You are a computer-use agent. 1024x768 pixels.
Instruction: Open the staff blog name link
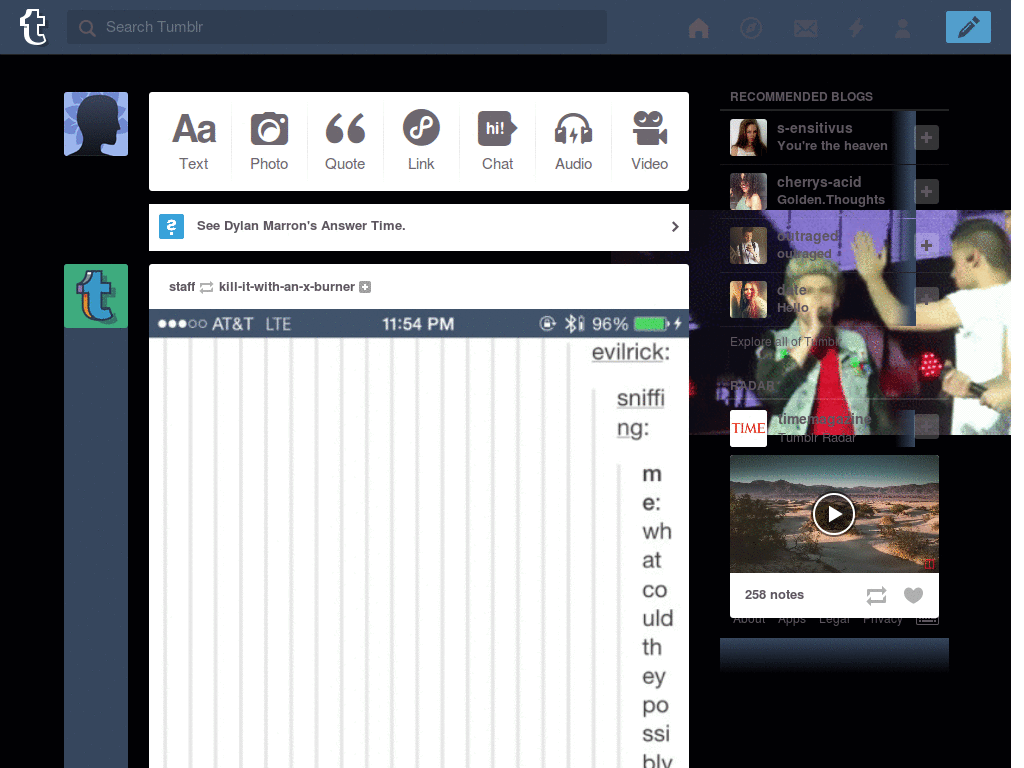[x=182, y=287]
